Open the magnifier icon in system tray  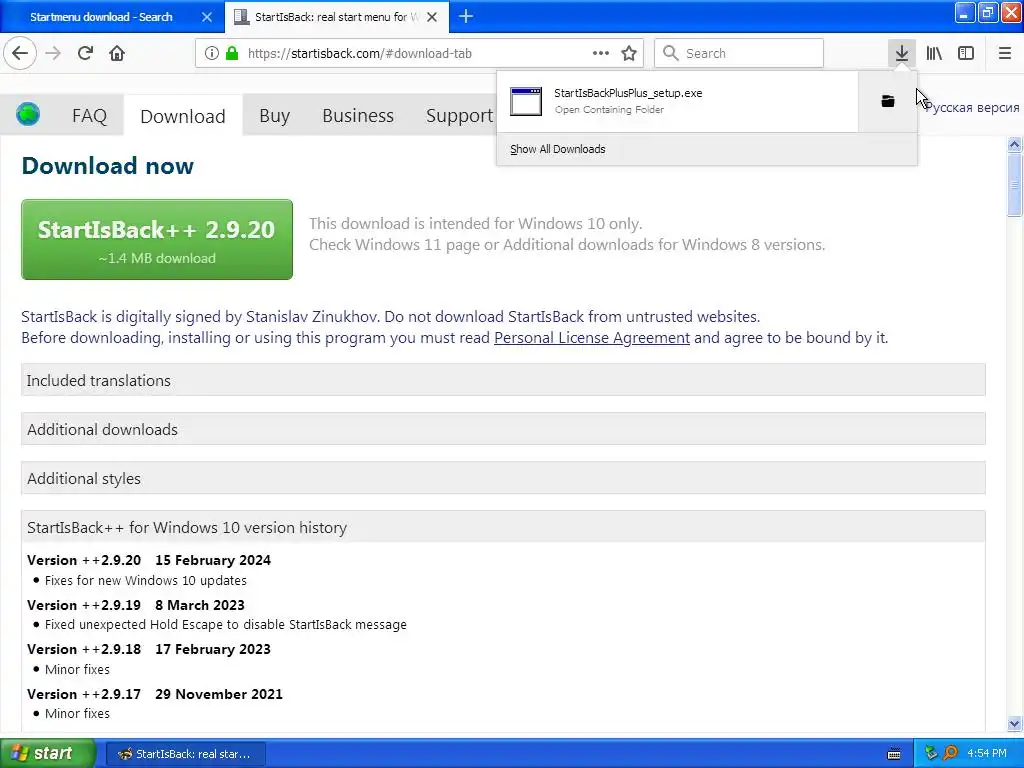coord(950,753)
